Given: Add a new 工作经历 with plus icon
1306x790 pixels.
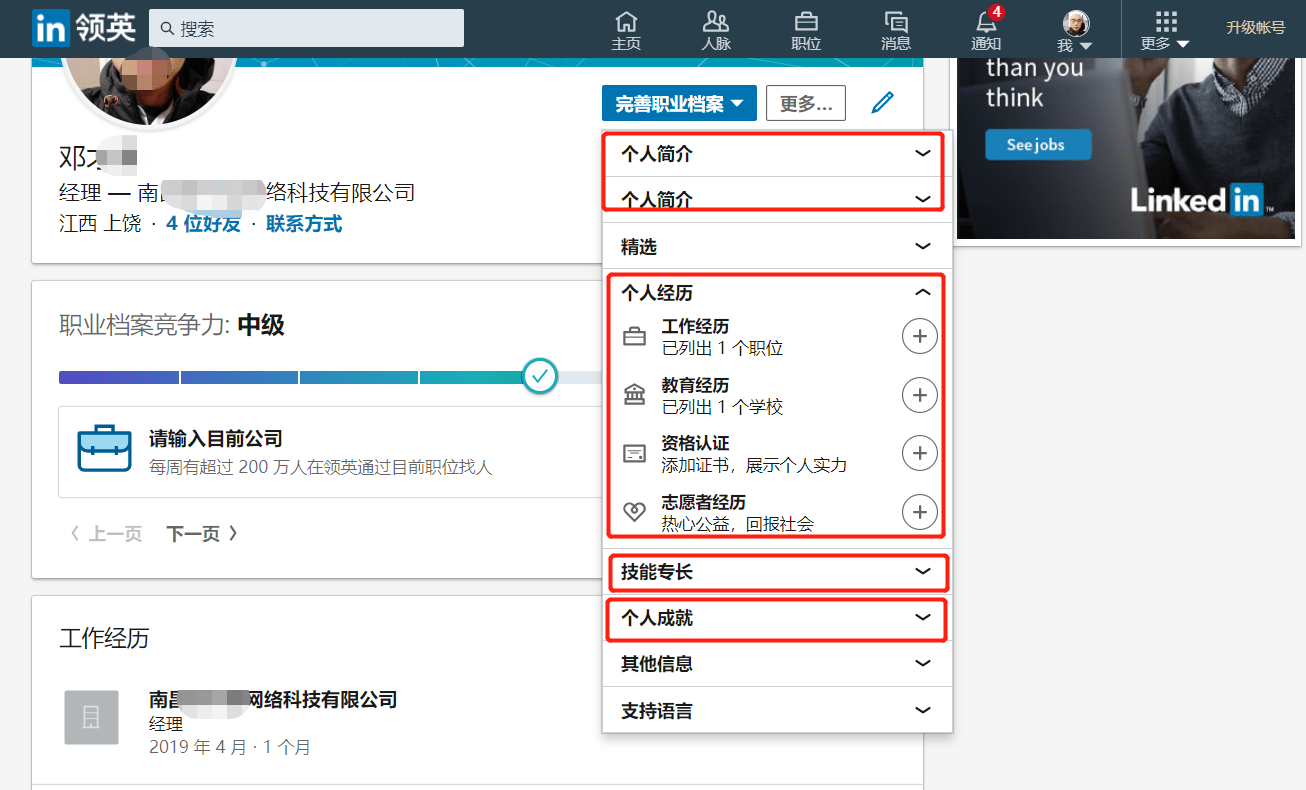Looking at the screenshot, I should coord(919,337).
